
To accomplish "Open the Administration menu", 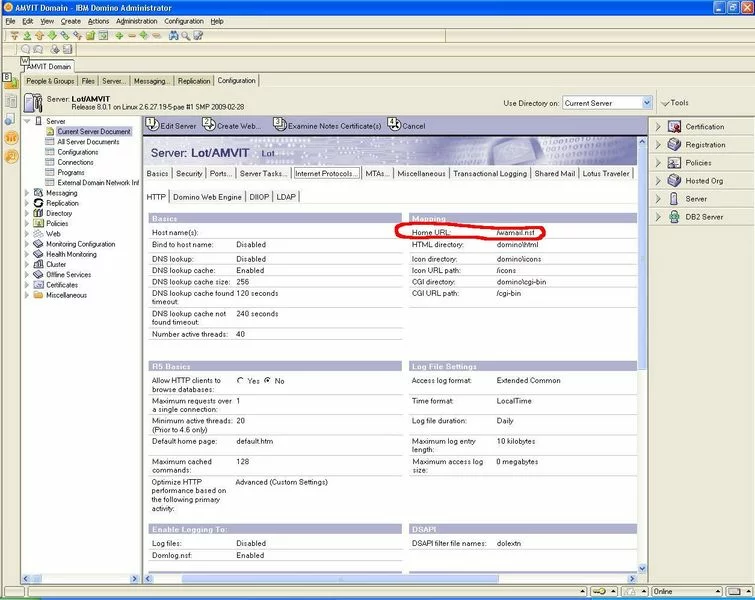I will pos(136,21).
